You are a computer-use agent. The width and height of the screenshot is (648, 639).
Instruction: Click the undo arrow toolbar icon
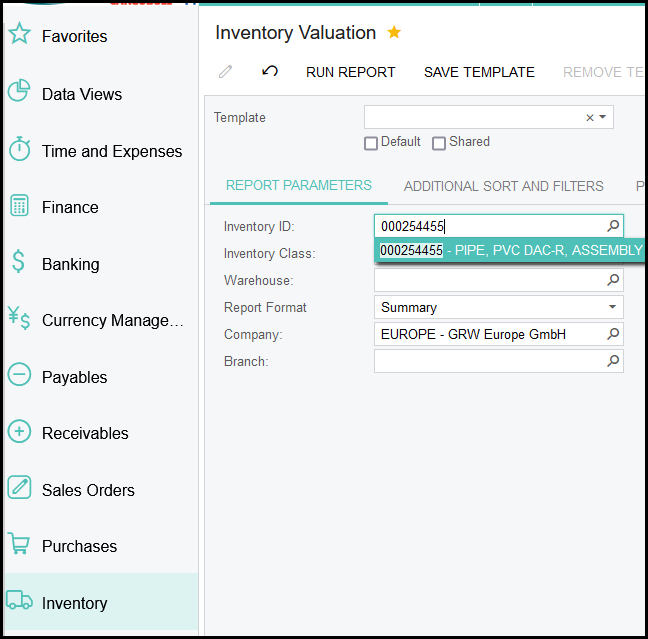(x=269, y=72)
